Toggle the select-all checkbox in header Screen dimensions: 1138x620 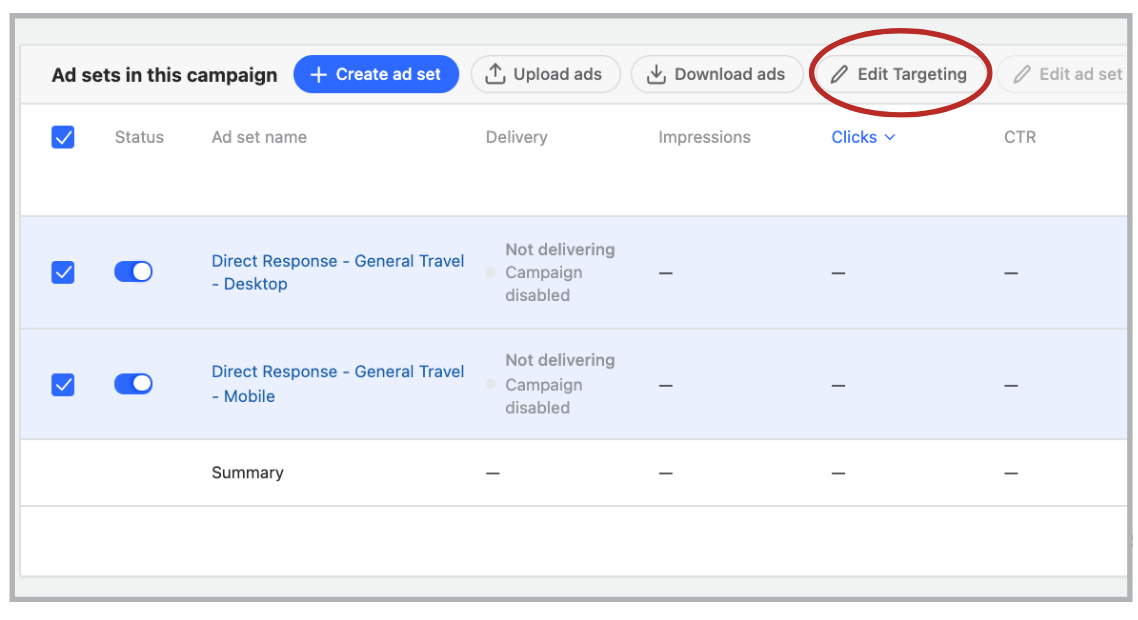coord(63,138)
